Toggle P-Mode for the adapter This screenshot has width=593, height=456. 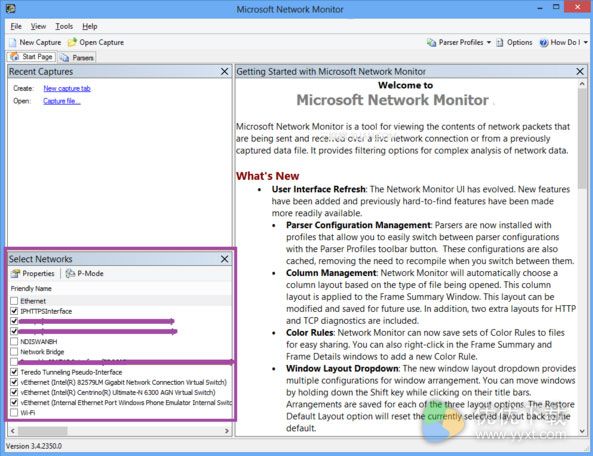[x=85, y=273]
